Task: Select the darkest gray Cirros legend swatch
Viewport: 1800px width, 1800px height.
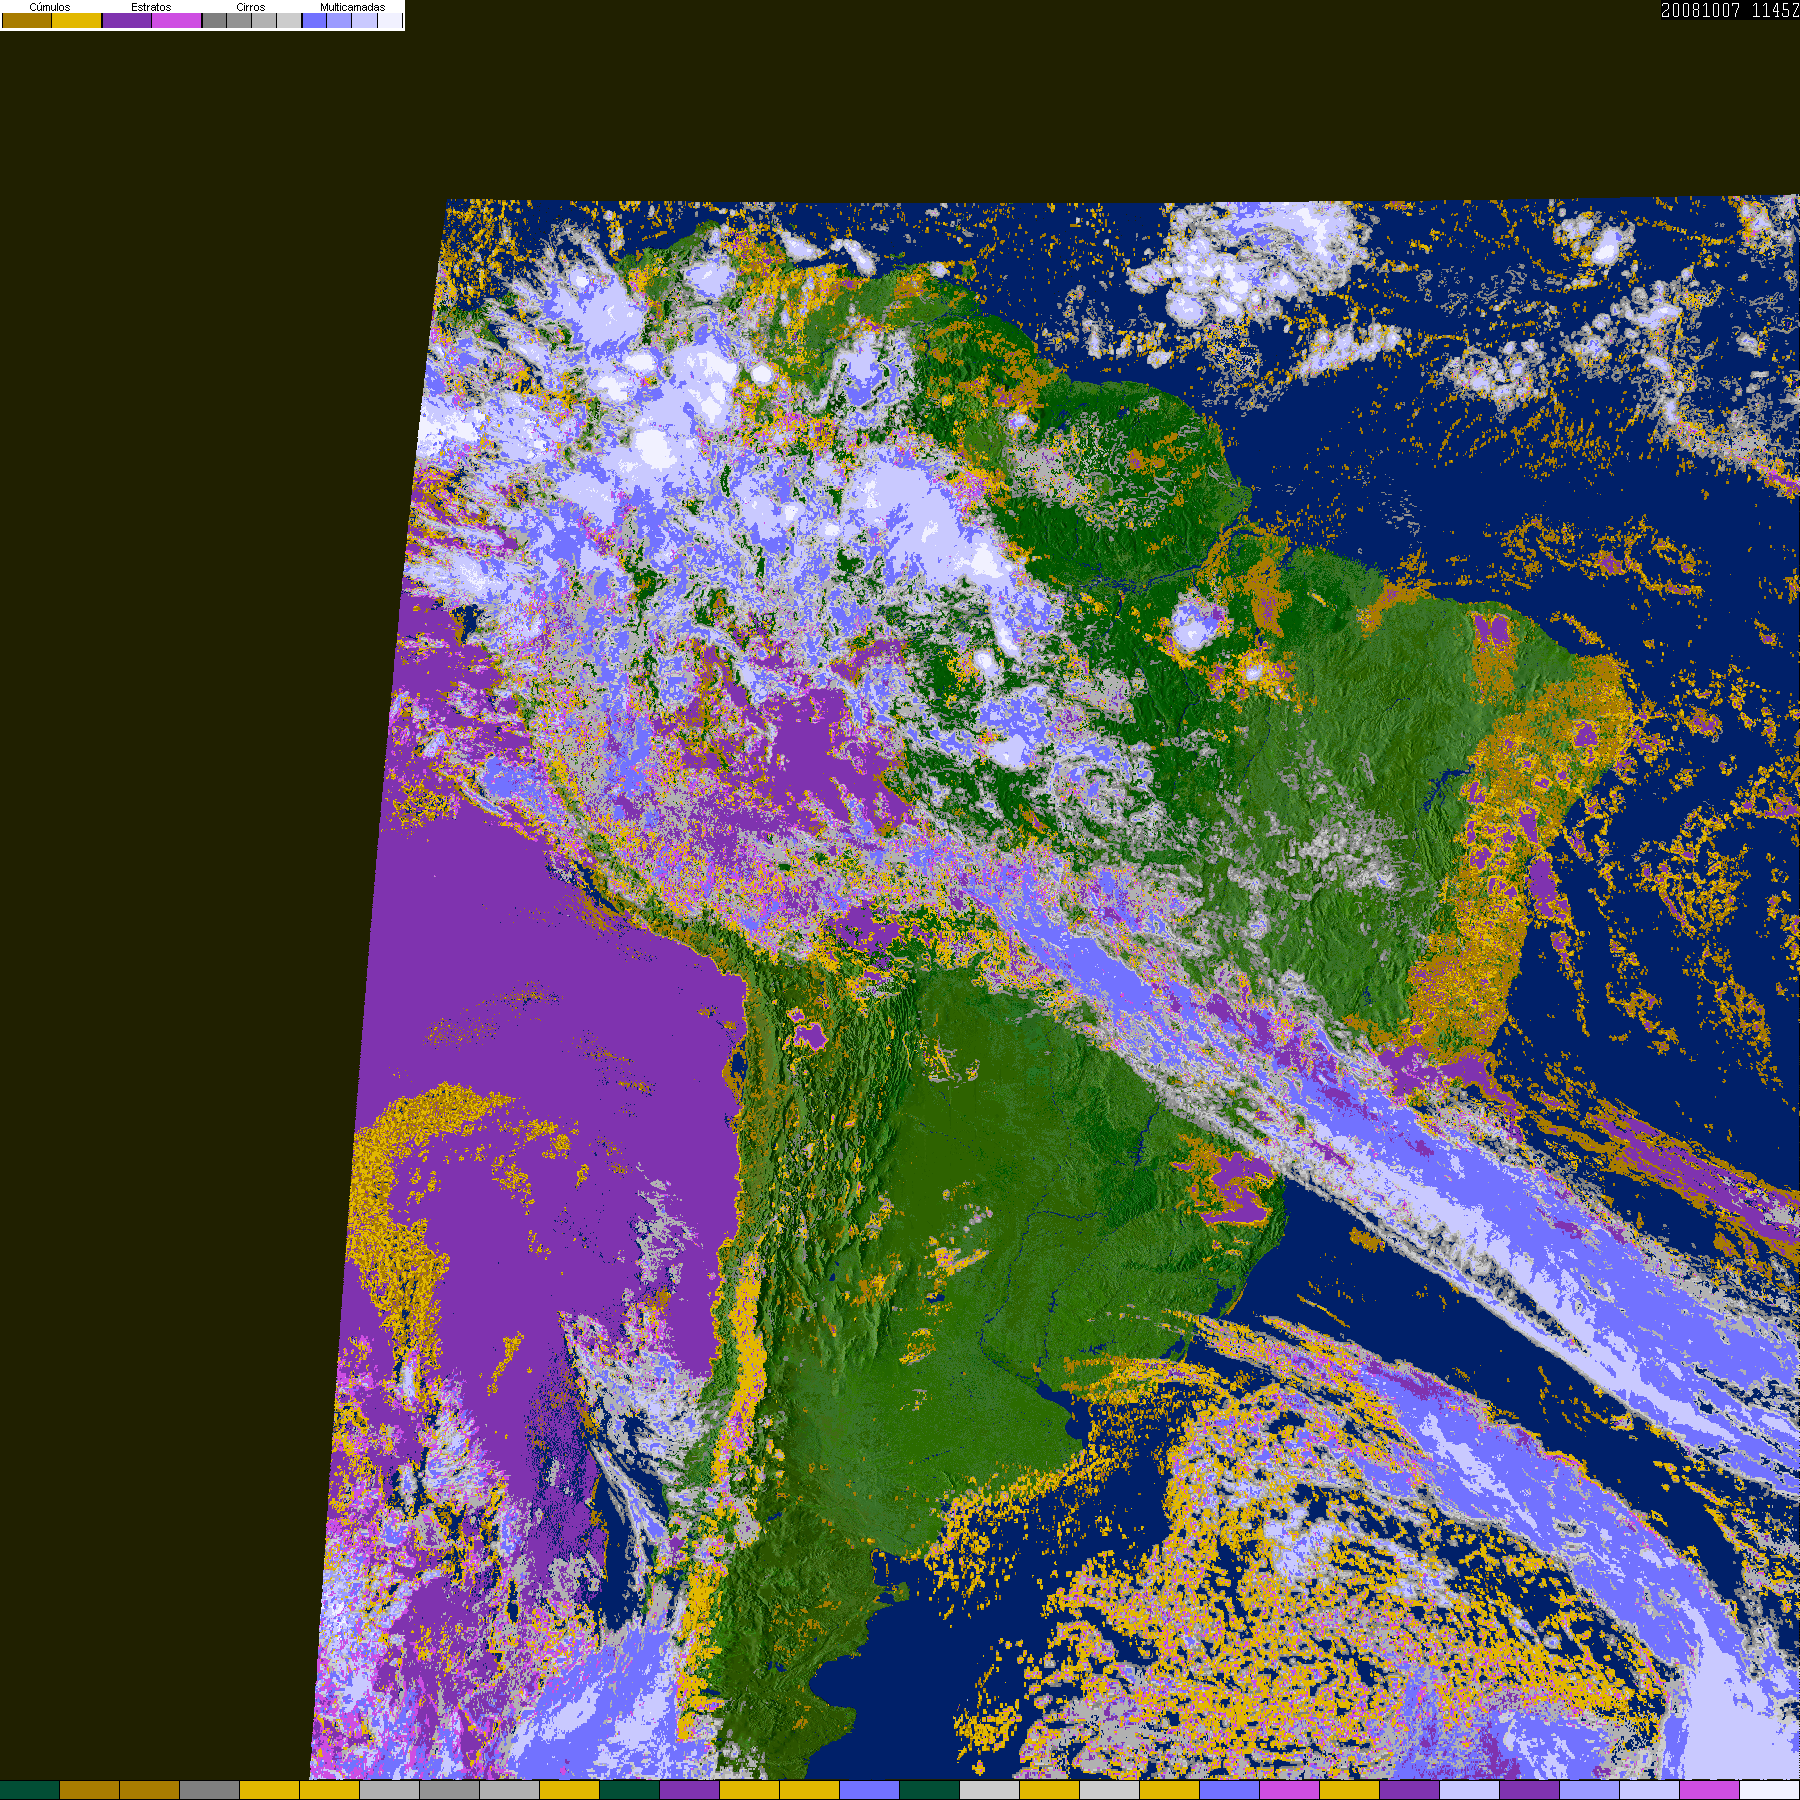Action: [215, 20]
